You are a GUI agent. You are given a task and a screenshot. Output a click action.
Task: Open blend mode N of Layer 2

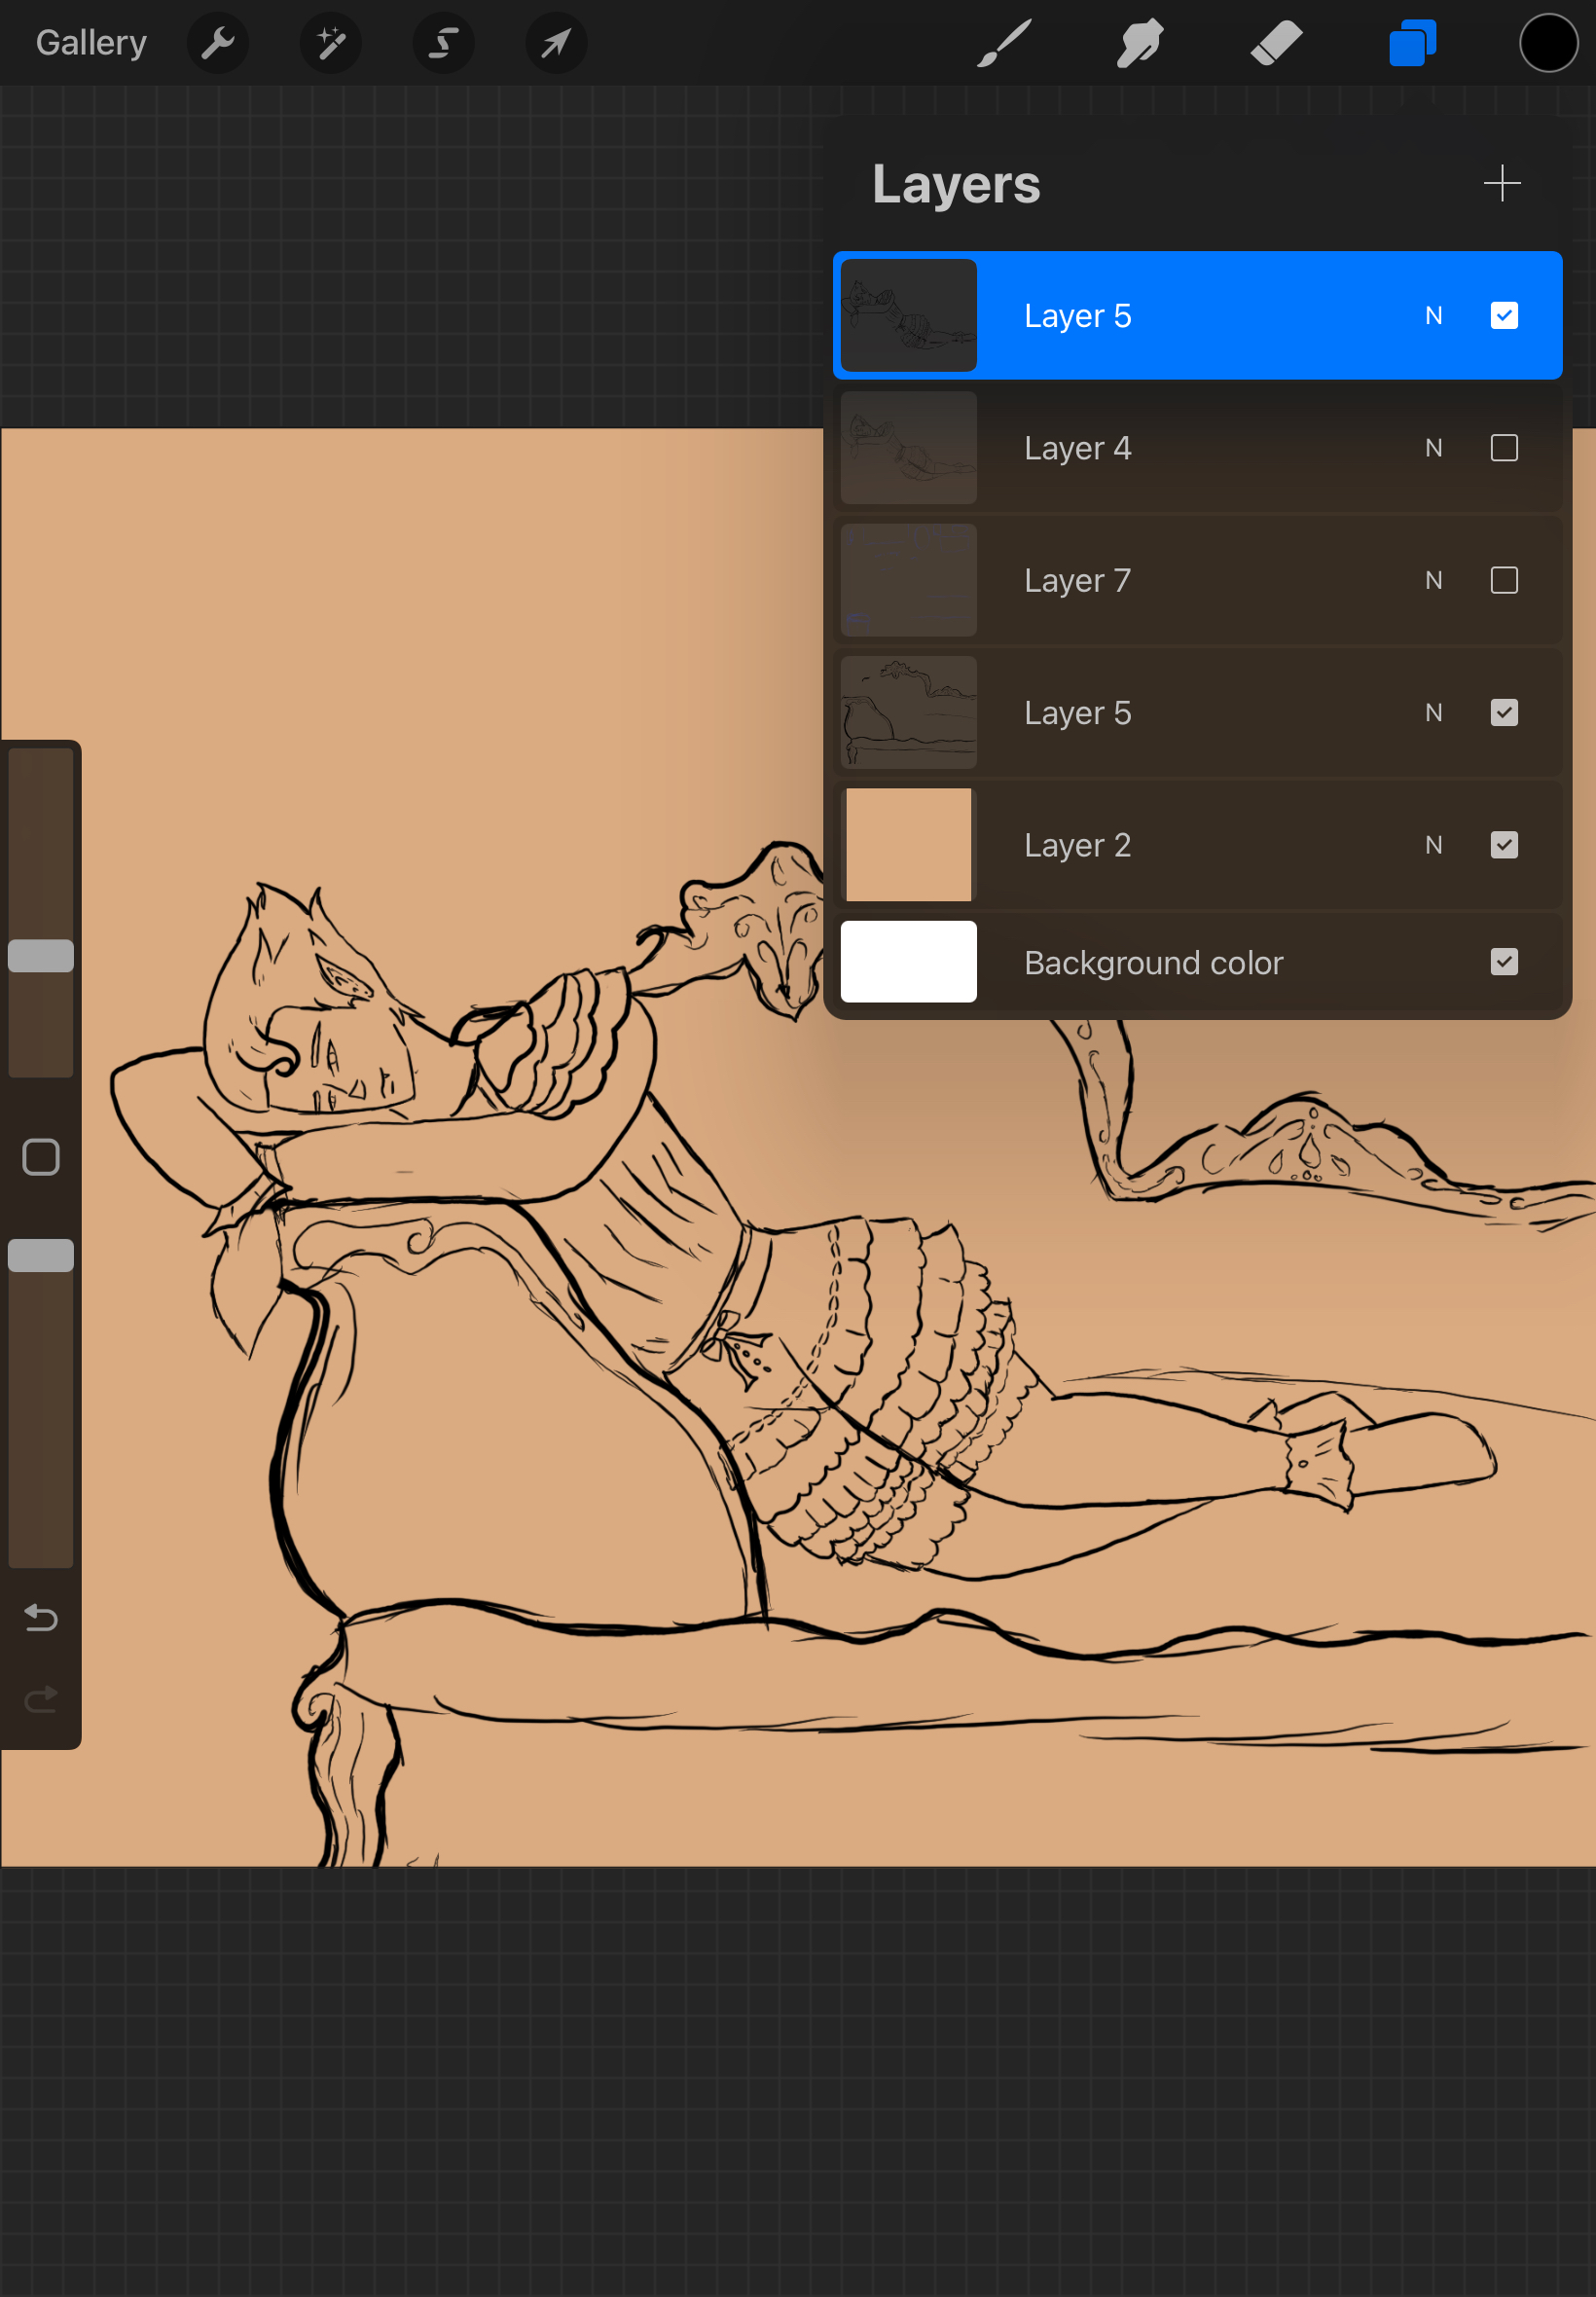(1433, 845)
